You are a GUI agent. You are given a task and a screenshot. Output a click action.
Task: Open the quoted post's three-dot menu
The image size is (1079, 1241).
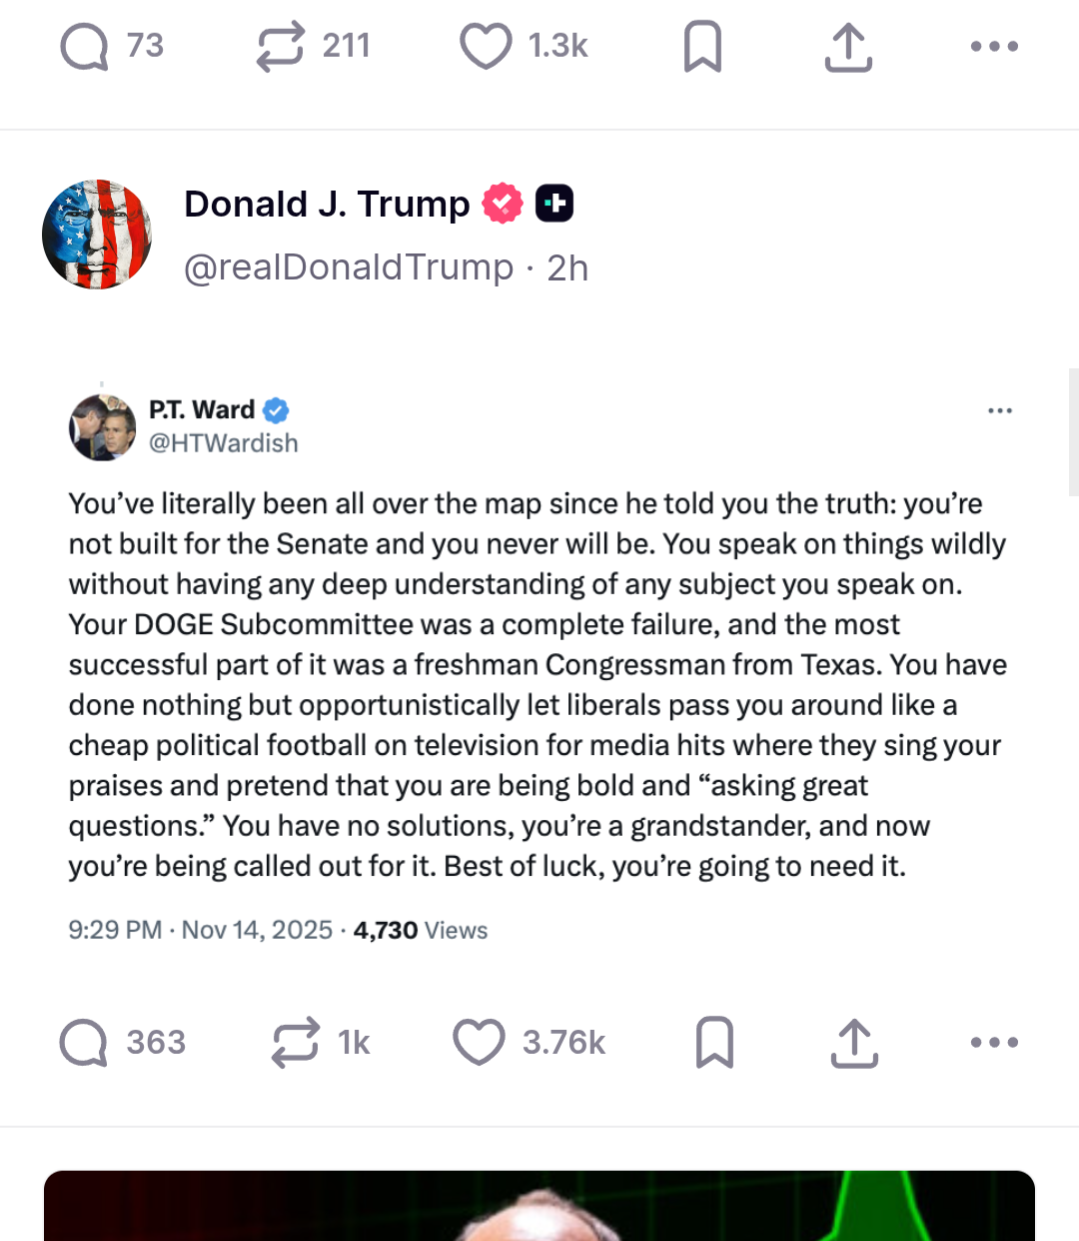[999, 411]
